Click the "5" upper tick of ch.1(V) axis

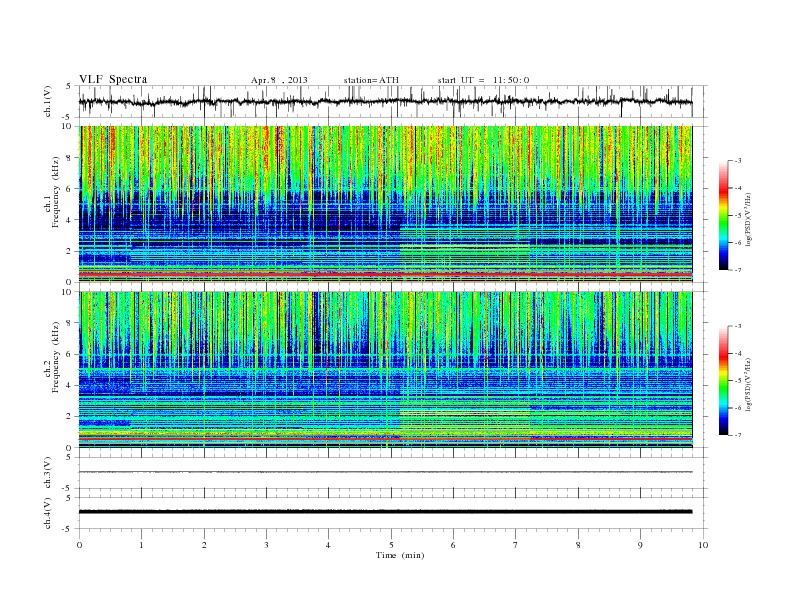69,86
